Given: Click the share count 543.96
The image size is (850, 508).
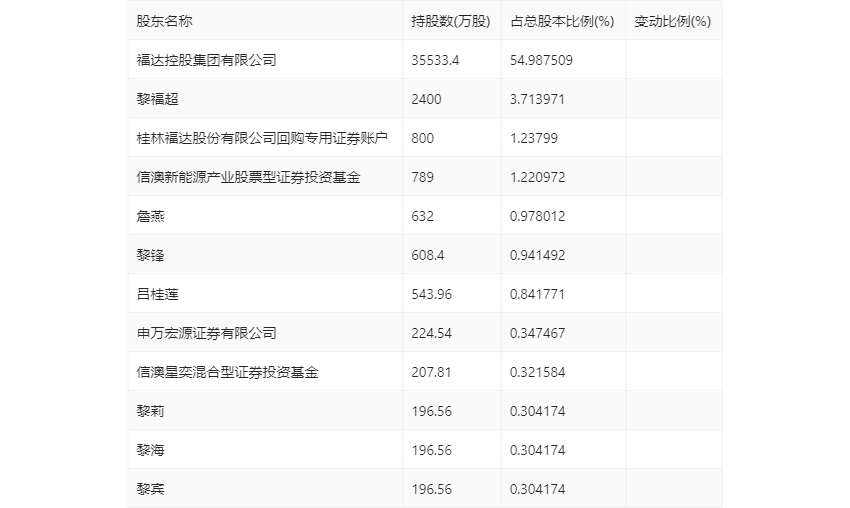Looking at the screenshot, I should pos(432,294).
